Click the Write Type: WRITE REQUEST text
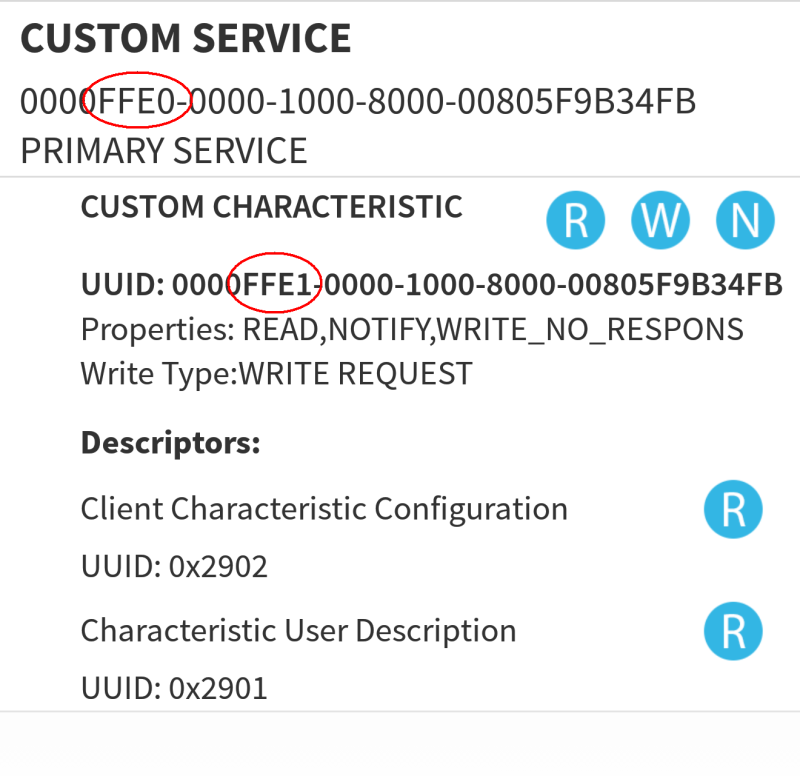This screenshot has width=800, height=776. pyautogui.click(x=276, y=373)
